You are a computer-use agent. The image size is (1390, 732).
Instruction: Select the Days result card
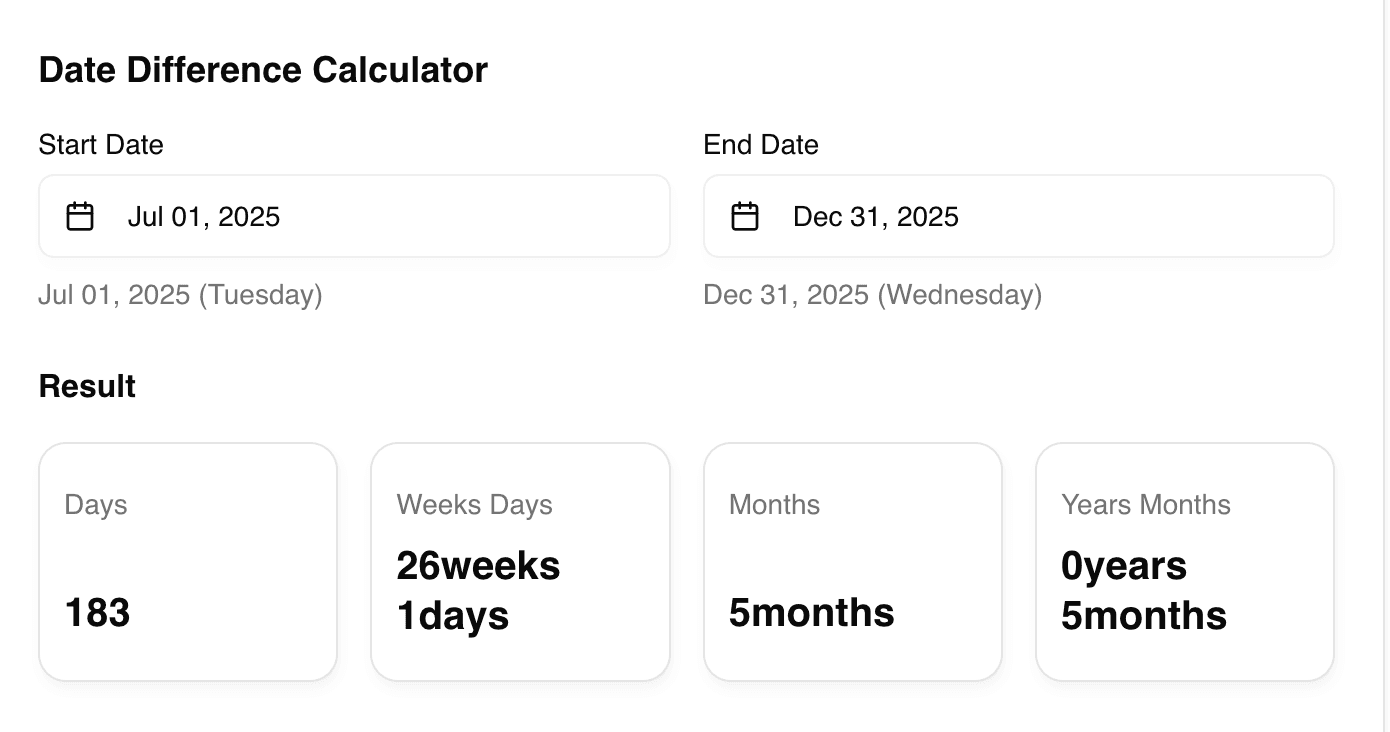click(188, 562)
